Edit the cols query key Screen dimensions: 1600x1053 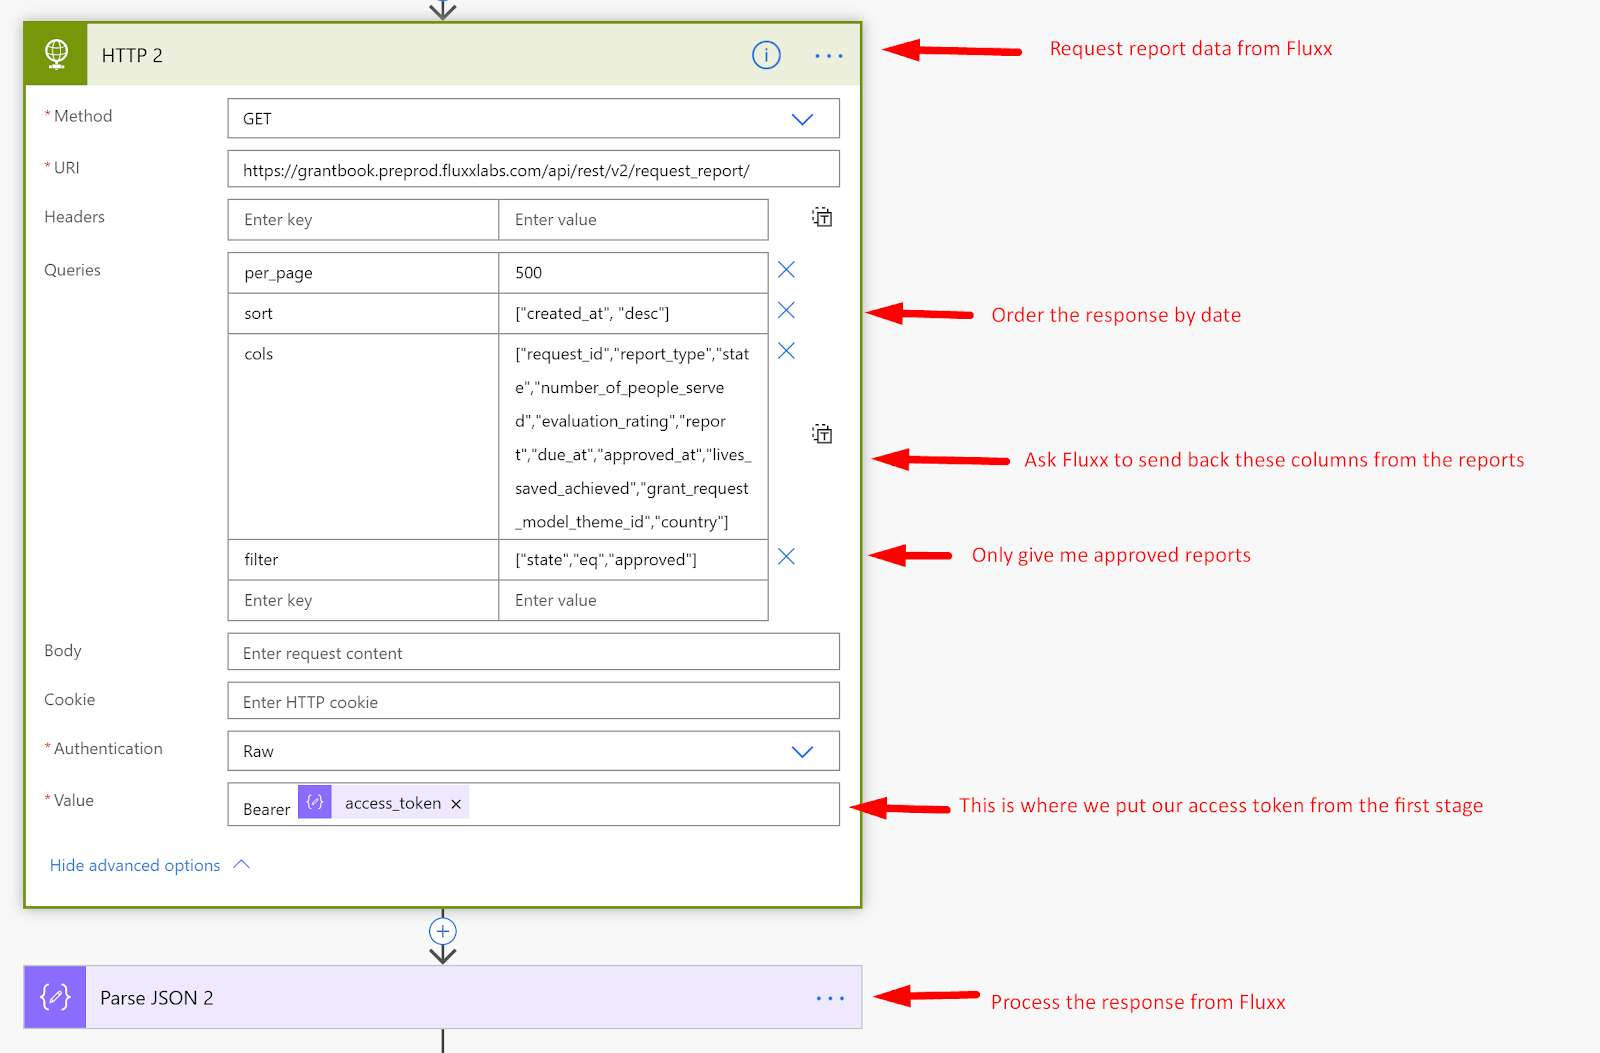(363, 437)
